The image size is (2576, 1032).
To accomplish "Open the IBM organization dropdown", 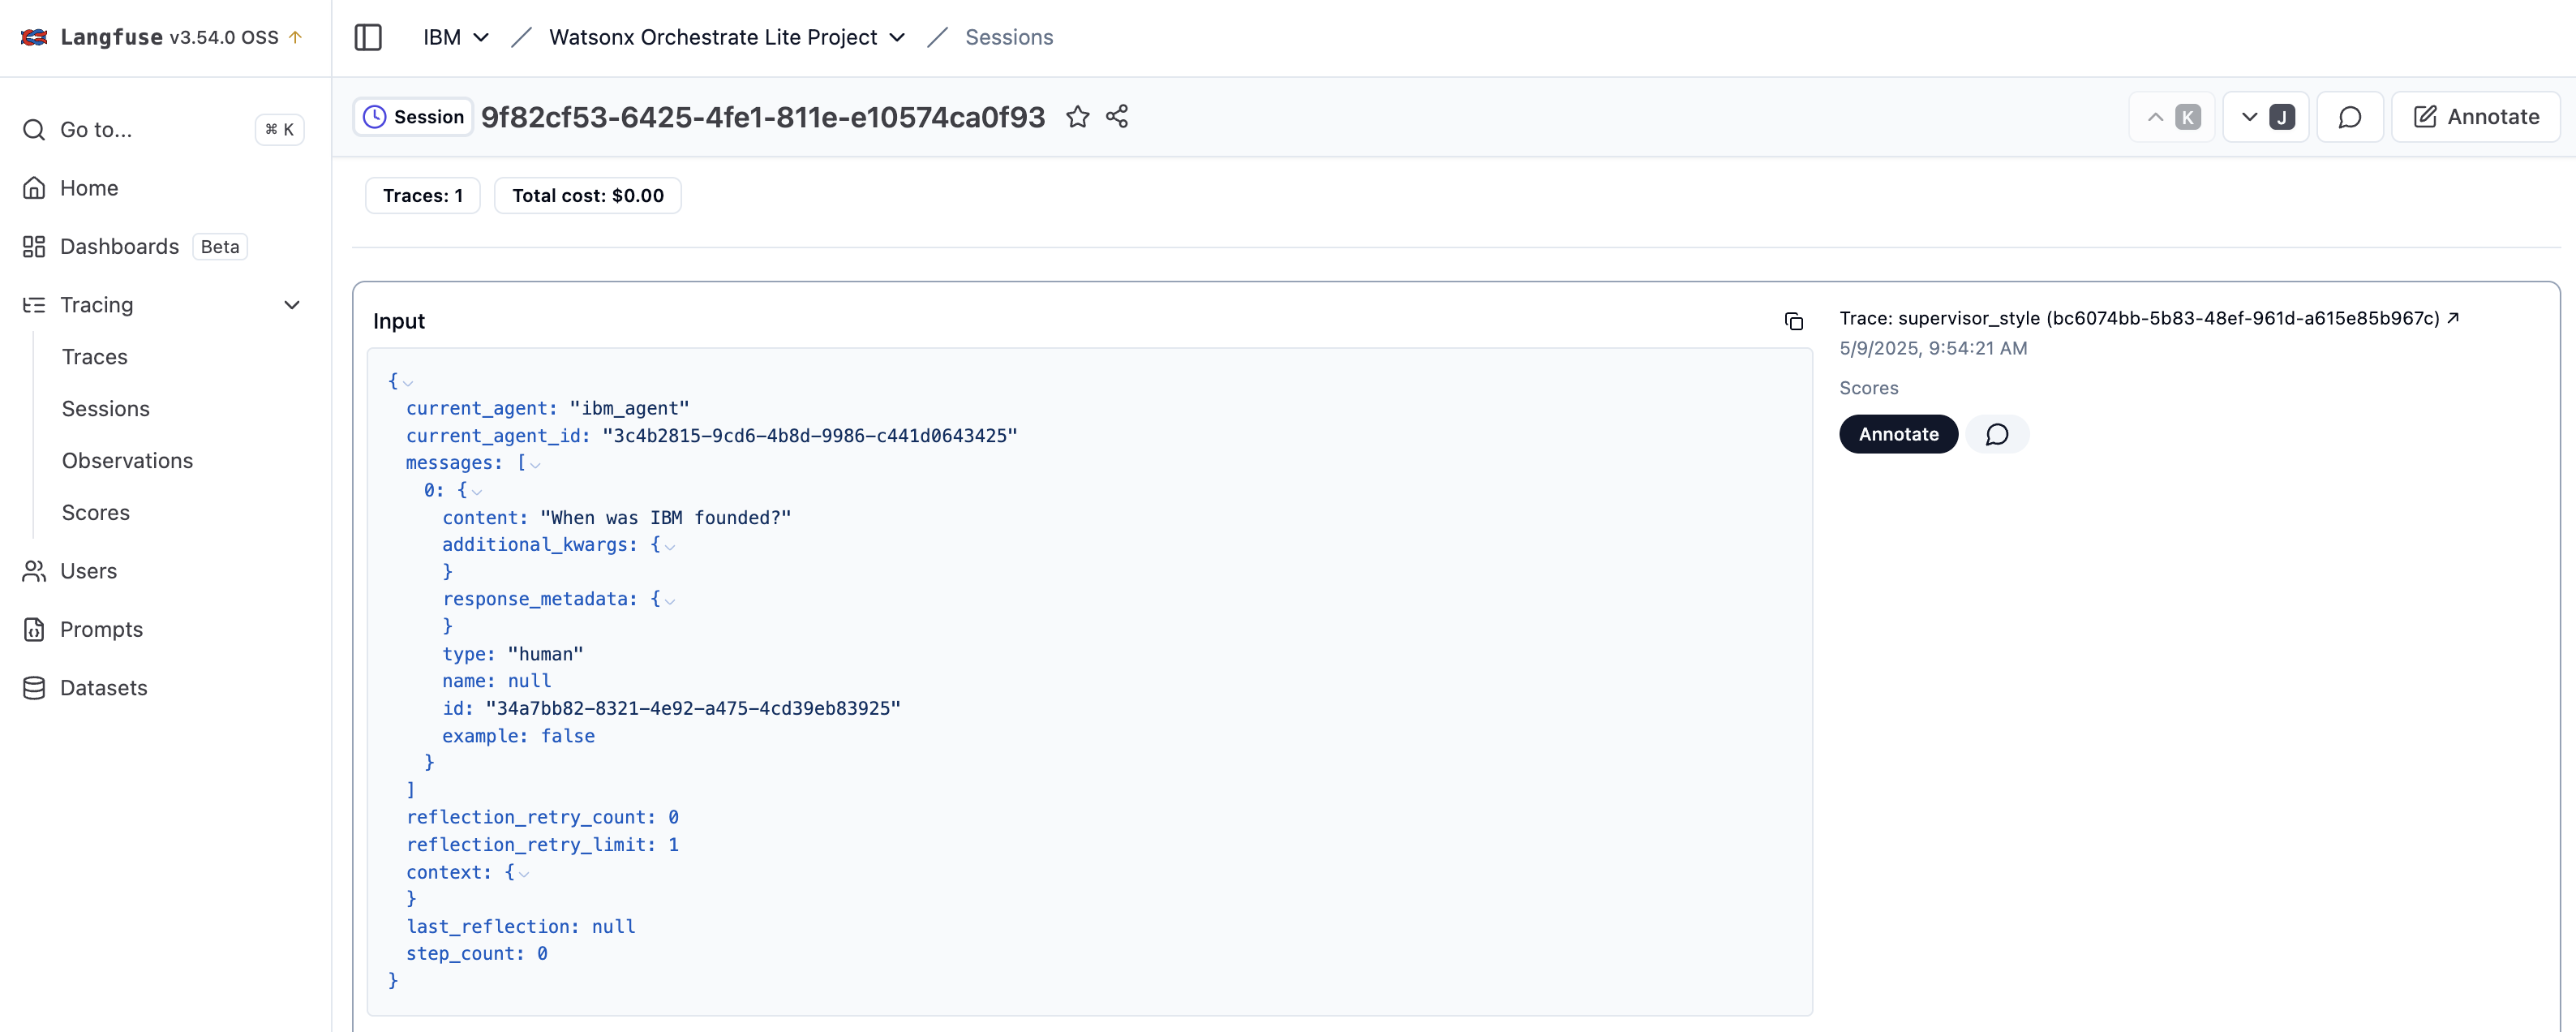I will [455, 37].
